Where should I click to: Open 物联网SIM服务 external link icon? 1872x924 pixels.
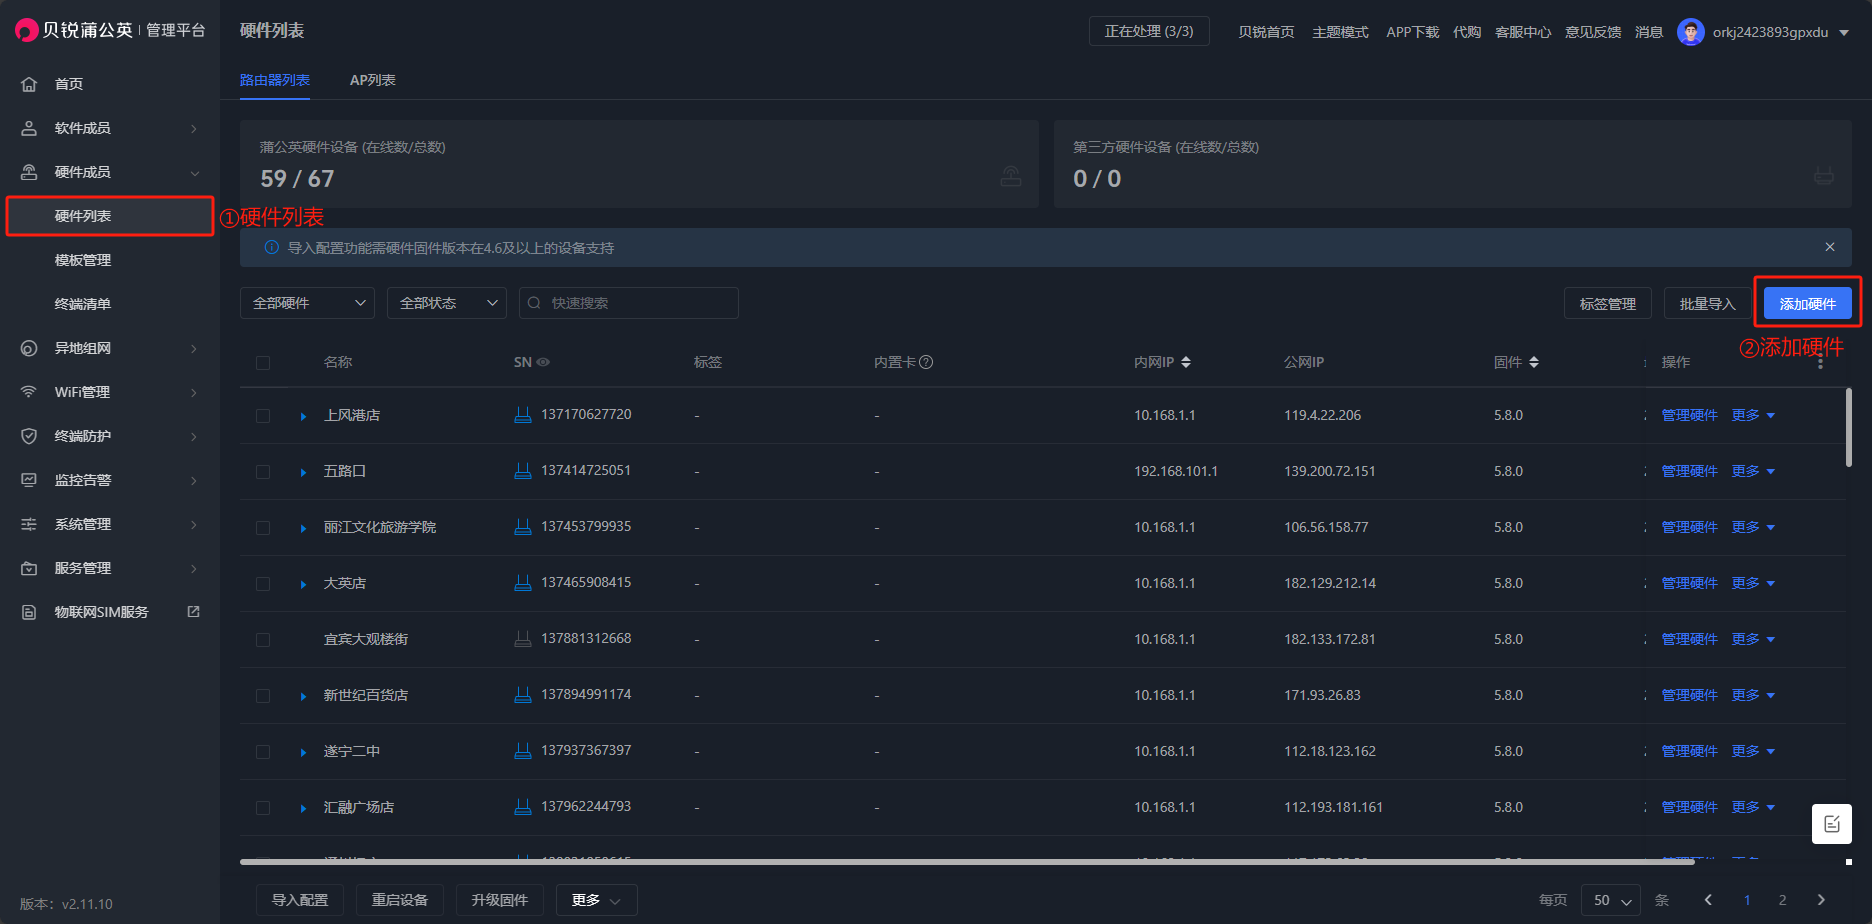(x=194, y=611)
